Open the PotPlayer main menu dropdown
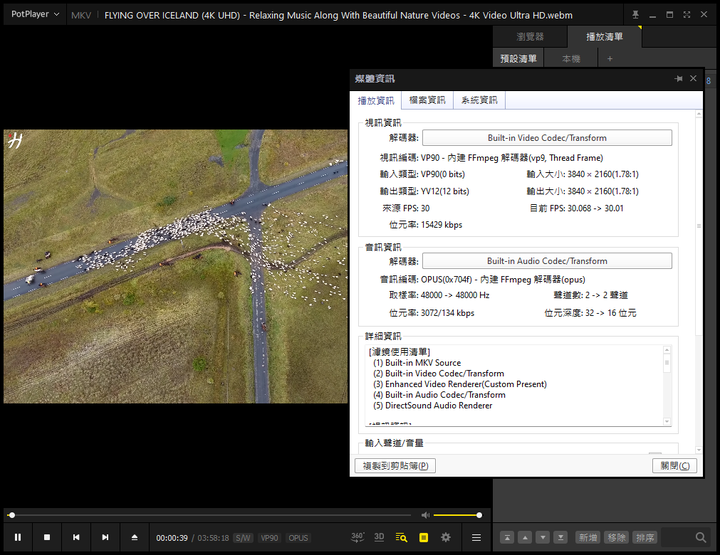The width and height of the screenshot is (720, 555). click(35, 14)
